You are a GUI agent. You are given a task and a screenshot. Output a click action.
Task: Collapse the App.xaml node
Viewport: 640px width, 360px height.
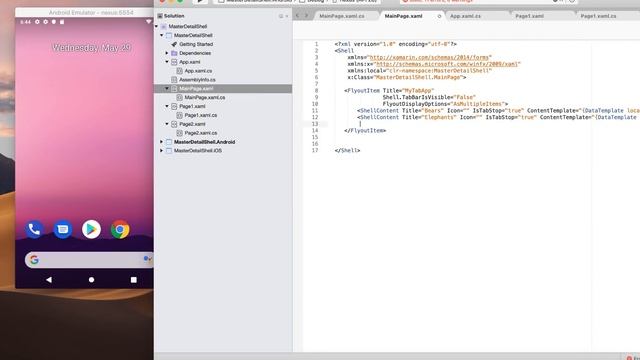tap(167, 62)
